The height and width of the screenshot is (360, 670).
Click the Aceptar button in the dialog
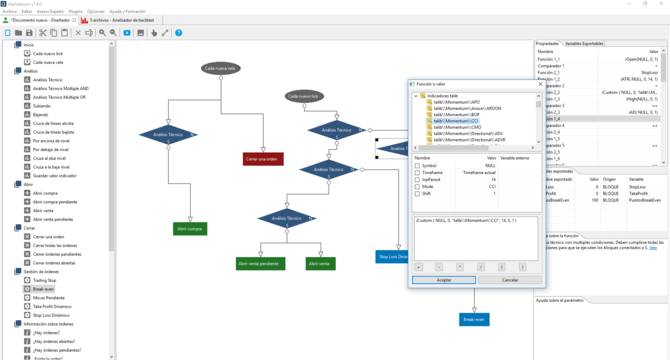coord(444,280)
